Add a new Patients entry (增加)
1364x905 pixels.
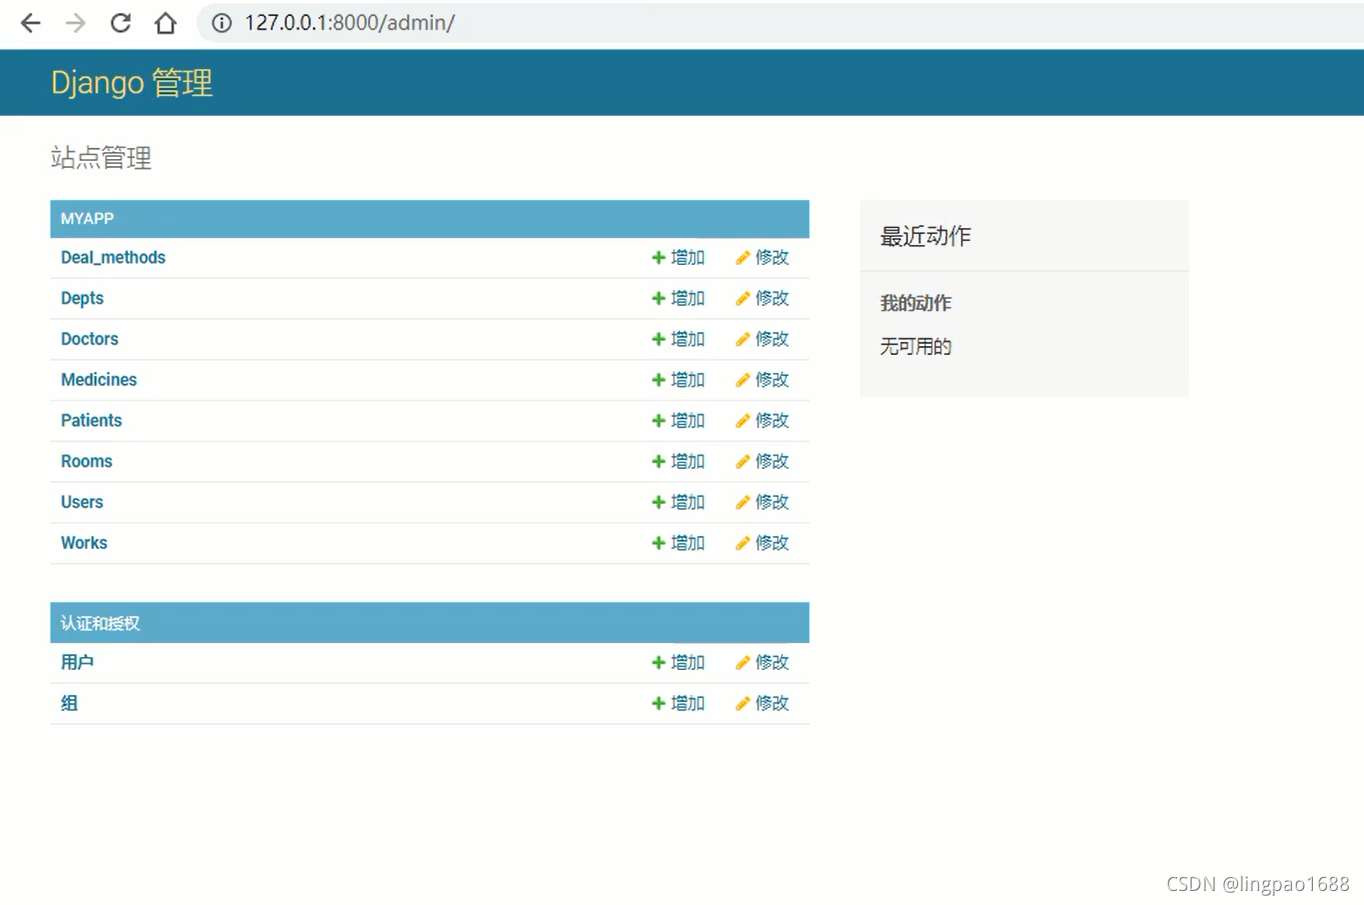coord(678,421)
